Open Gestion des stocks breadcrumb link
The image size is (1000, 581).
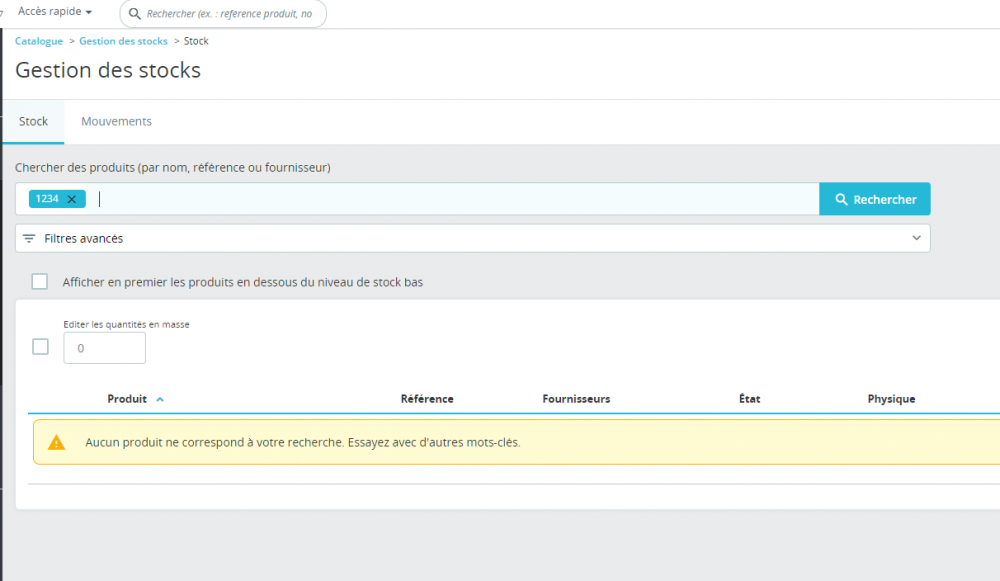pyautogui.click(x=123, y=41)
